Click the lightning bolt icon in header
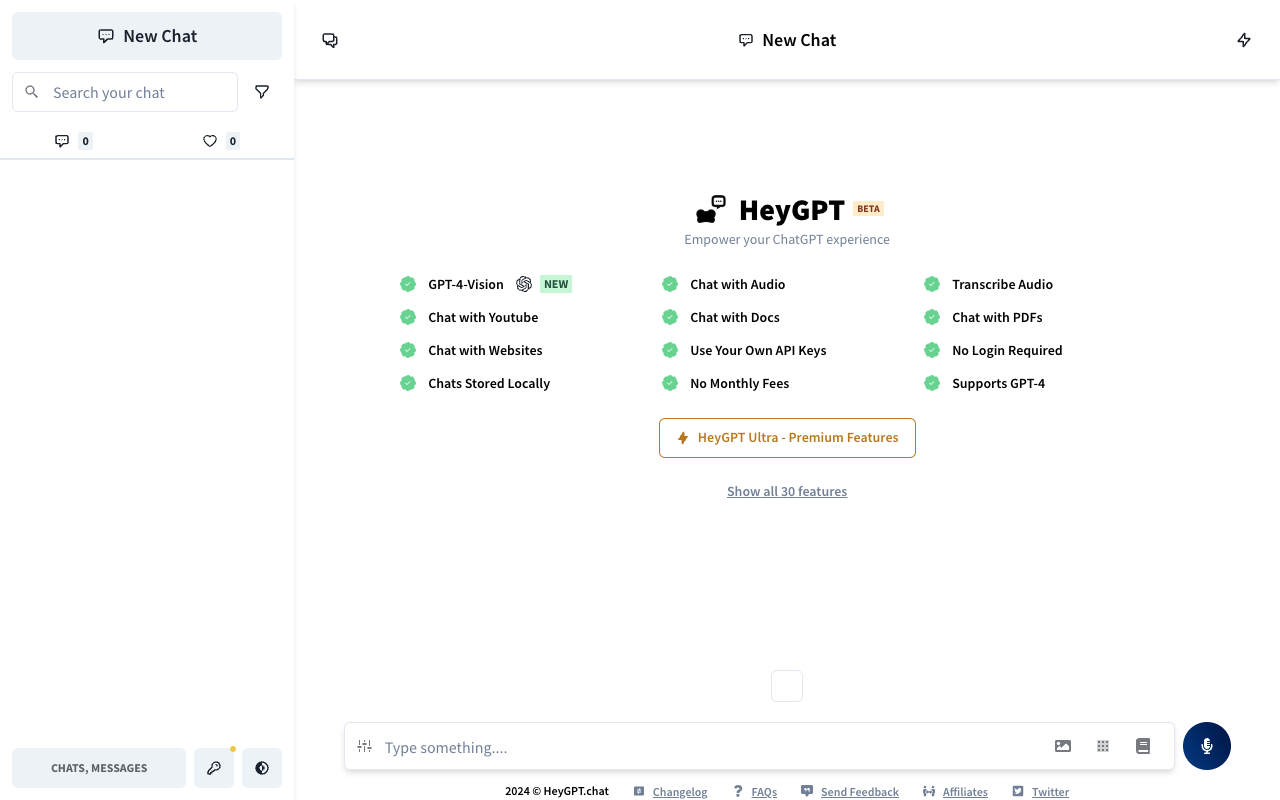 pos(1244,40)
